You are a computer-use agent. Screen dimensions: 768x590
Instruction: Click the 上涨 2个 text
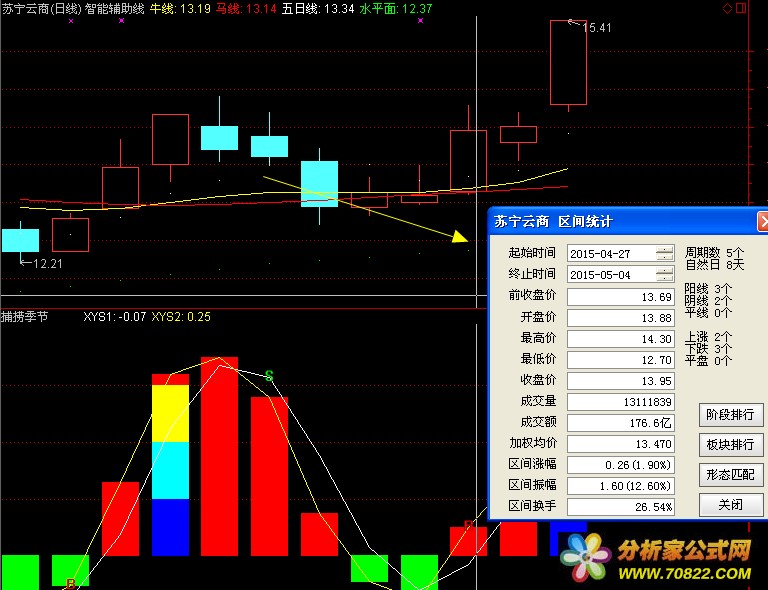[x=708, y=337]
